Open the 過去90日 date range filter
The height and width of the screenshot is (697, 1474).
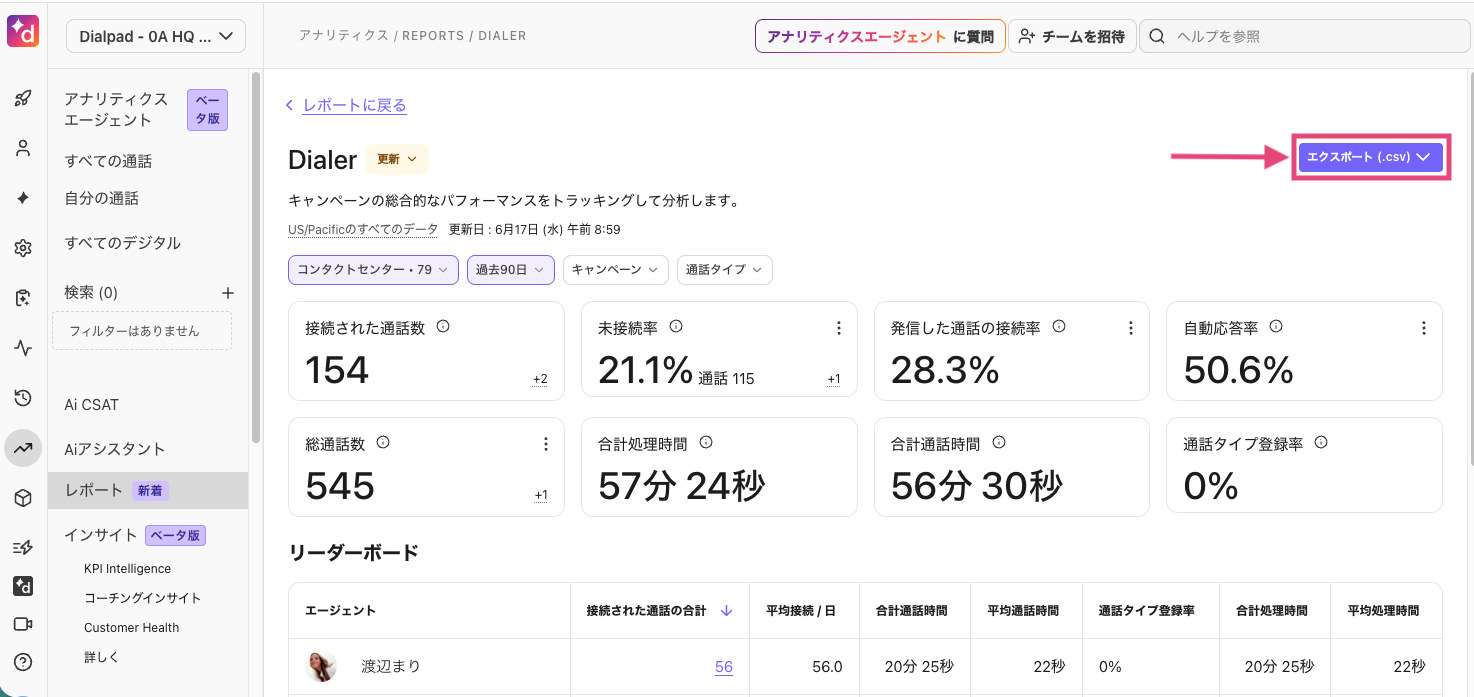click(510, 270)
